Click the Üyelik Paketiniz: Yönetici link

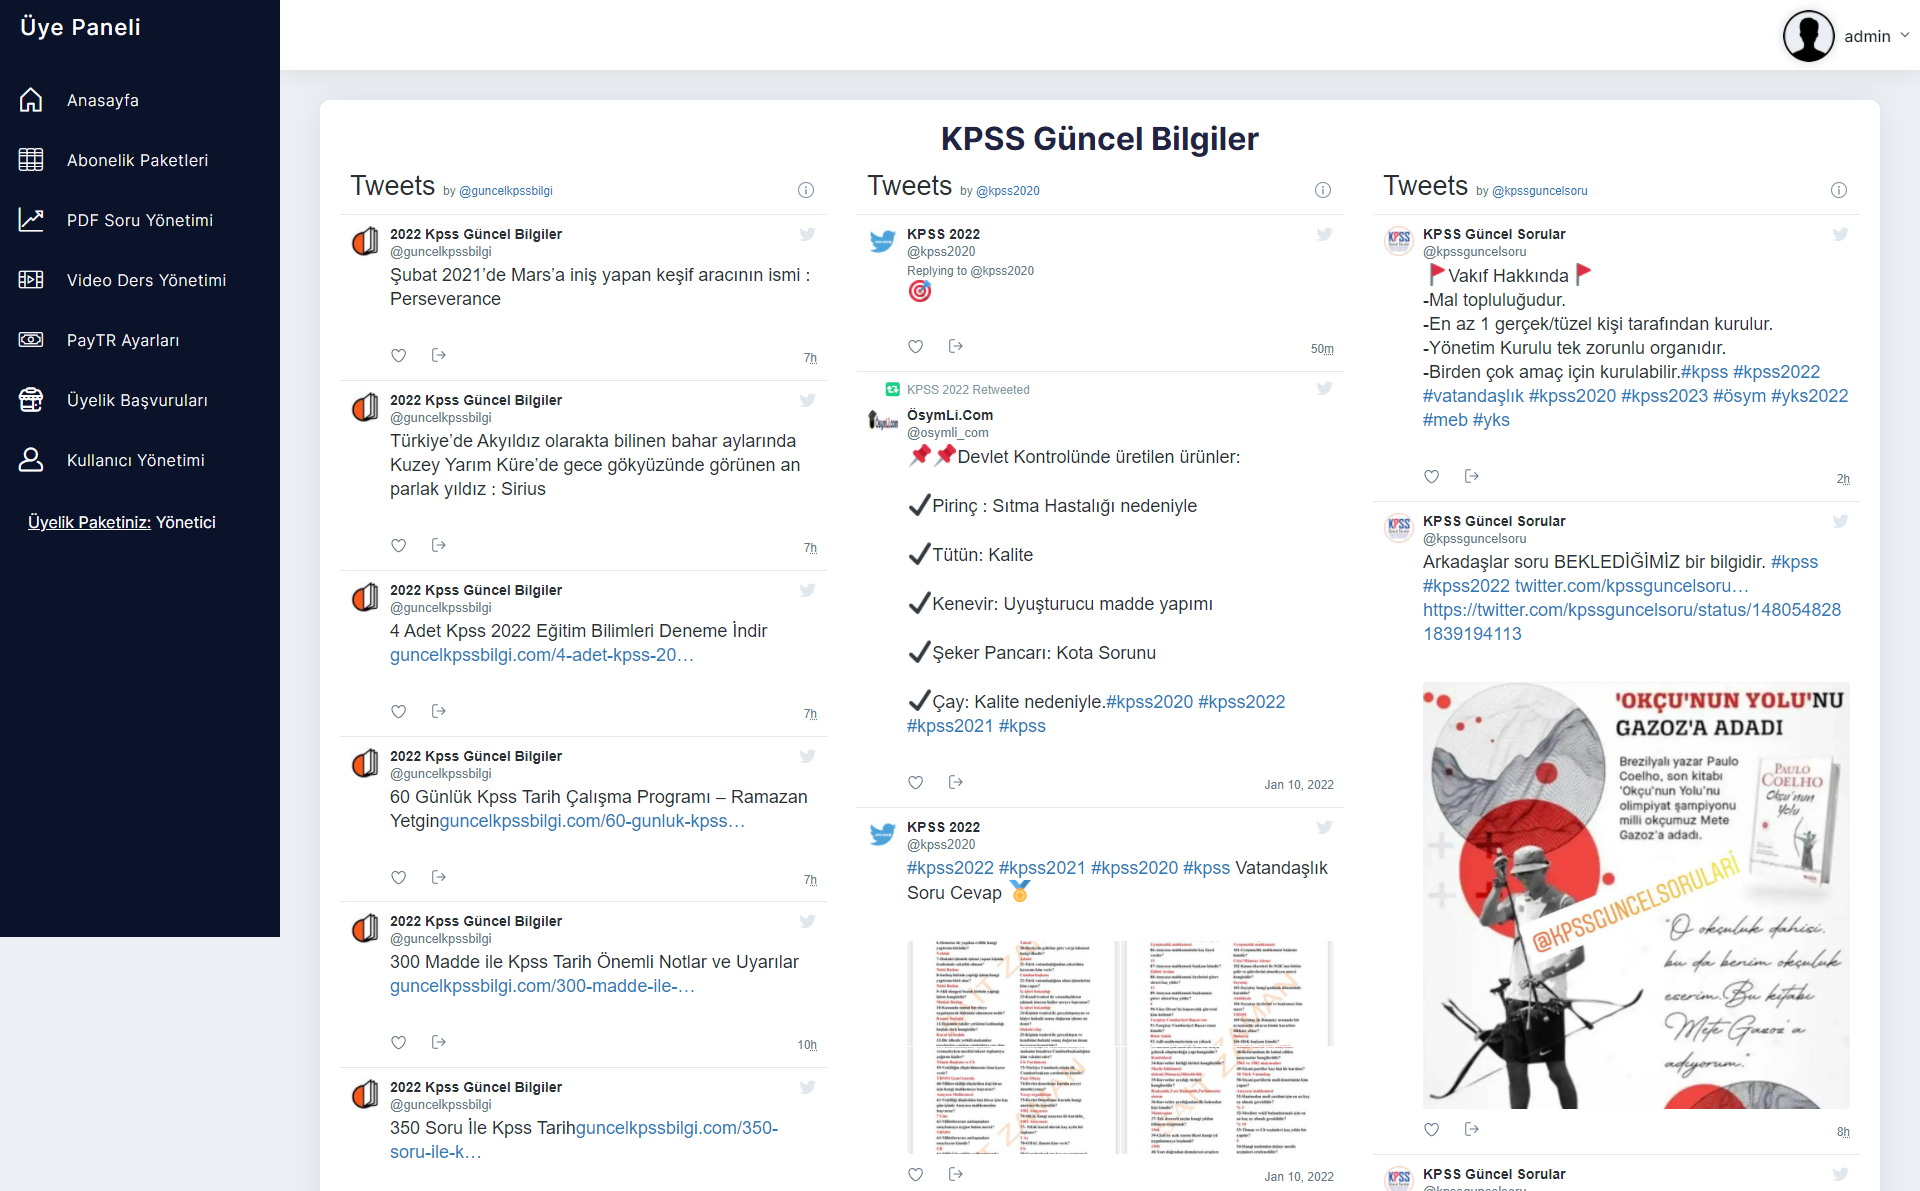click(x=122, y=522)
